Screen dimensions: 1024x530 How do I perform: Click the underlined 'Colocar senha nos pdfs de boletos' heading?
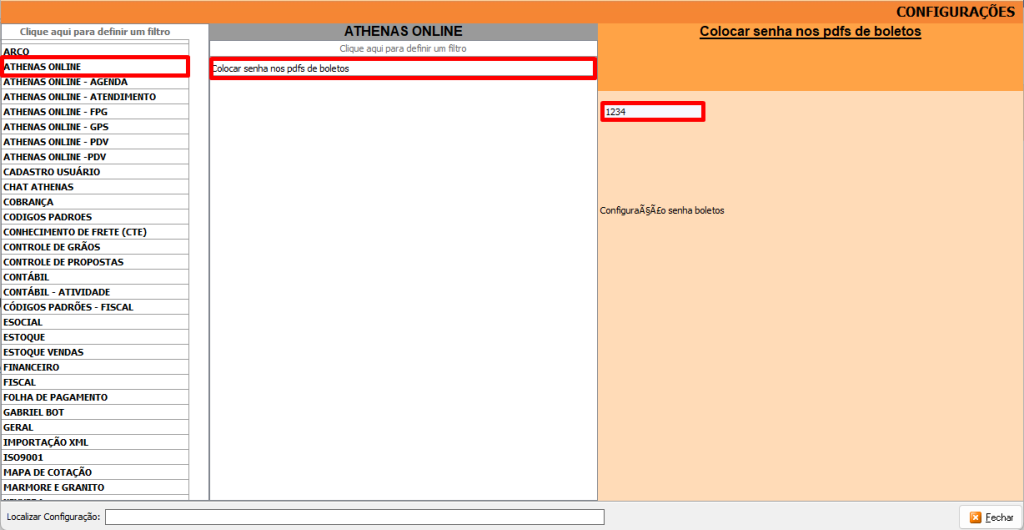(810, 32)
